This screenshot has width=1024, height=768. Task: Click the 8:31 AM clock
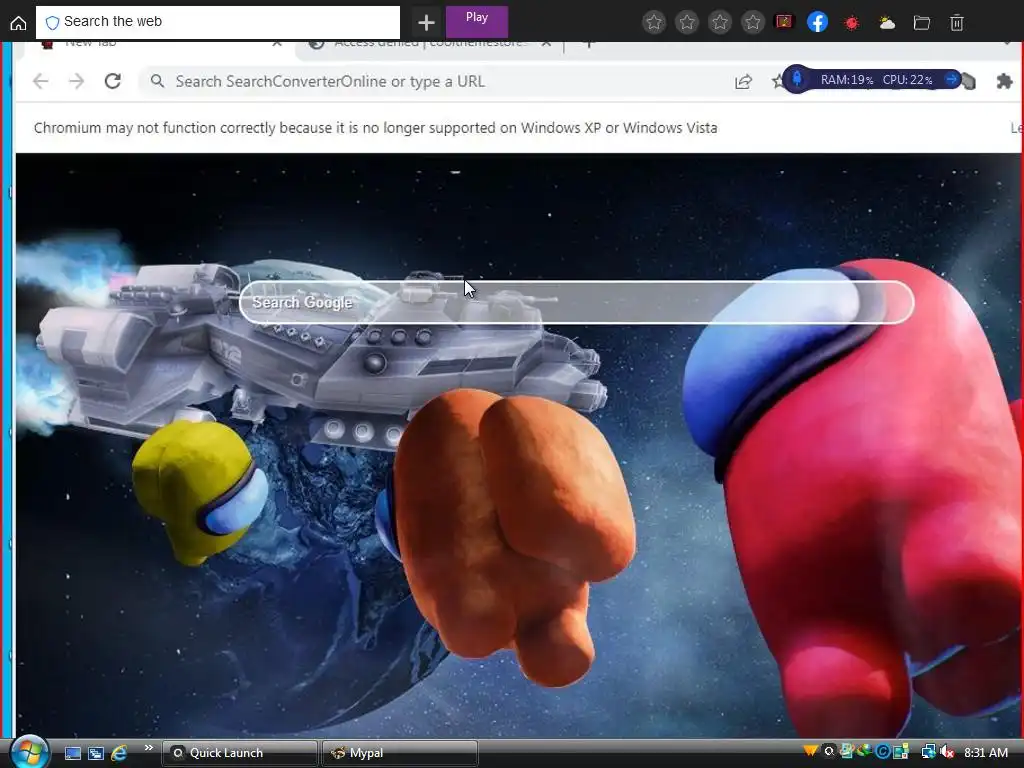pos(985,753)
